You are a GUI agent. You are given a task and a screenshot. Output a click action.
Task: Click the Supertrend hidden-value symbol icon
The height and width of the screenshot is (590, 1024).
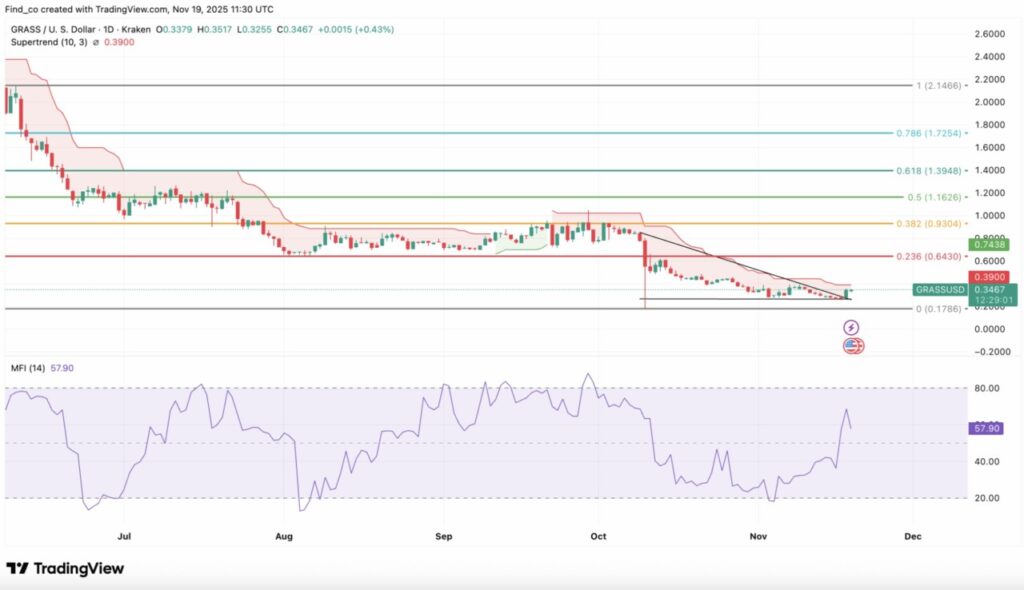(96, 42)
